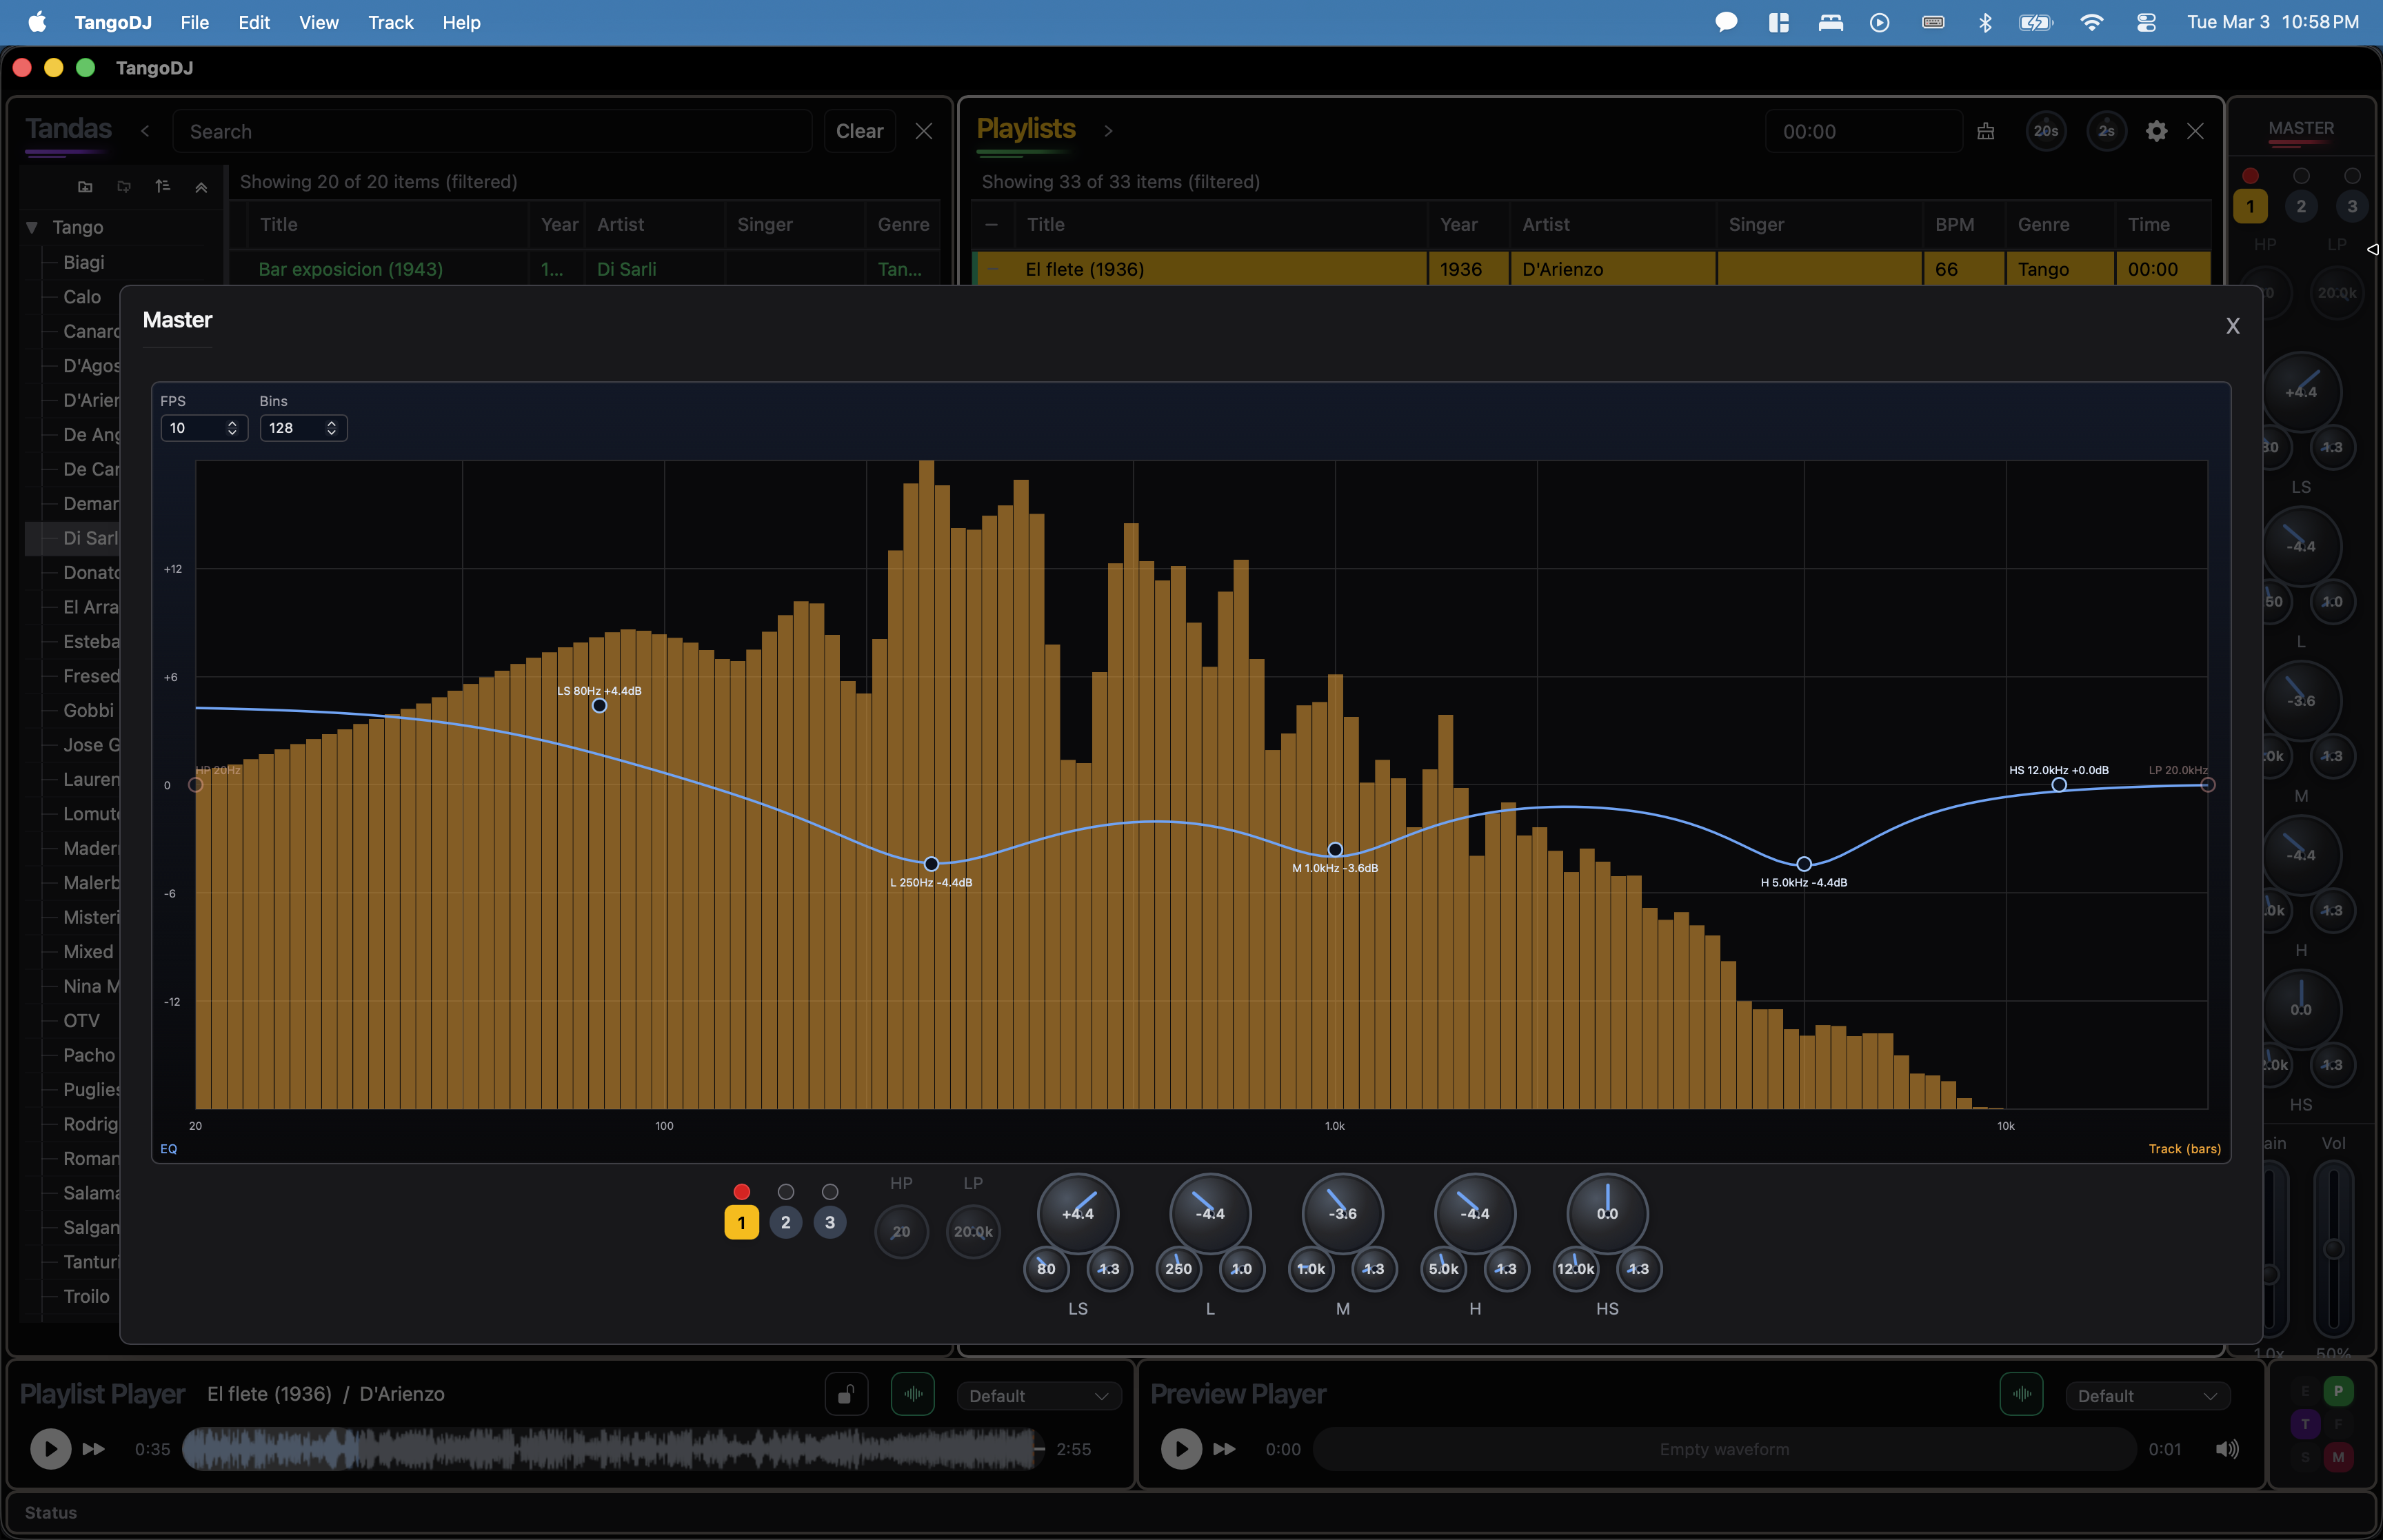Sort the Tandas list using the sort icon
The width and height of the screenshot is (2383, 1540).
(162, 186)
